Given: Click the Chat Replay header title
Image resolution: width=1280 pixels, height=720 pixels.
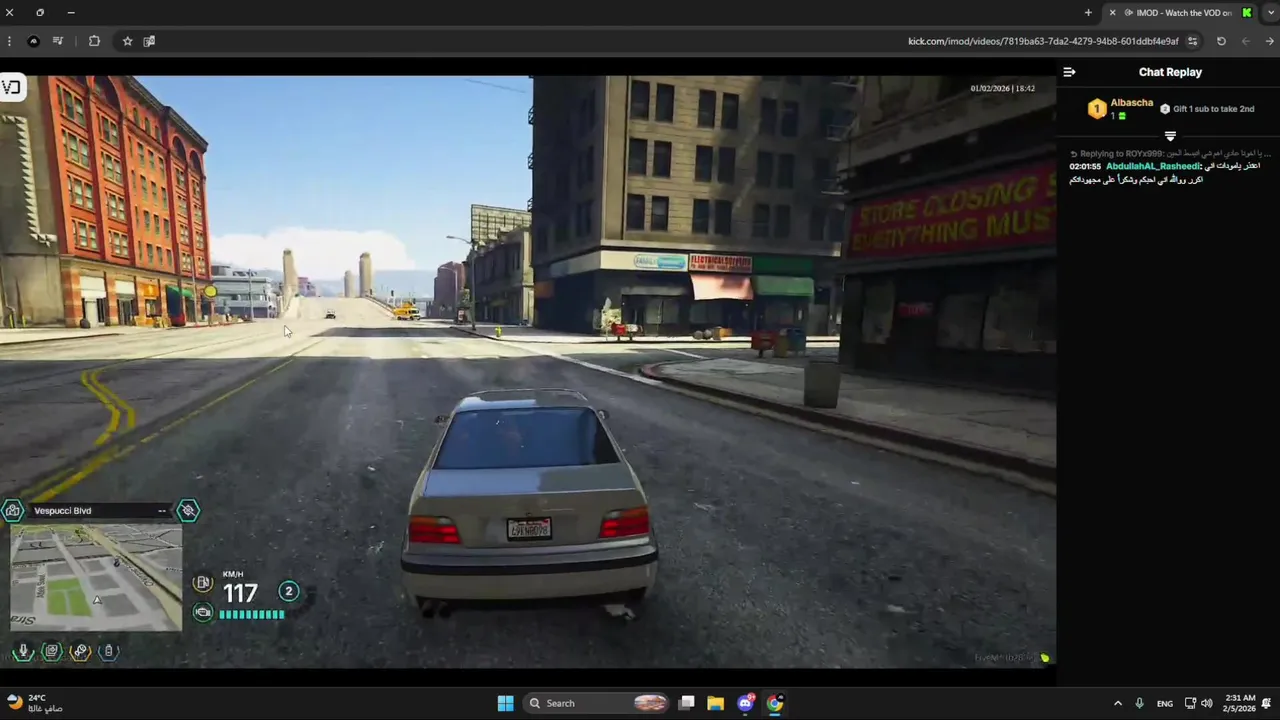Looking at the screenshot, I should 1170,72.
